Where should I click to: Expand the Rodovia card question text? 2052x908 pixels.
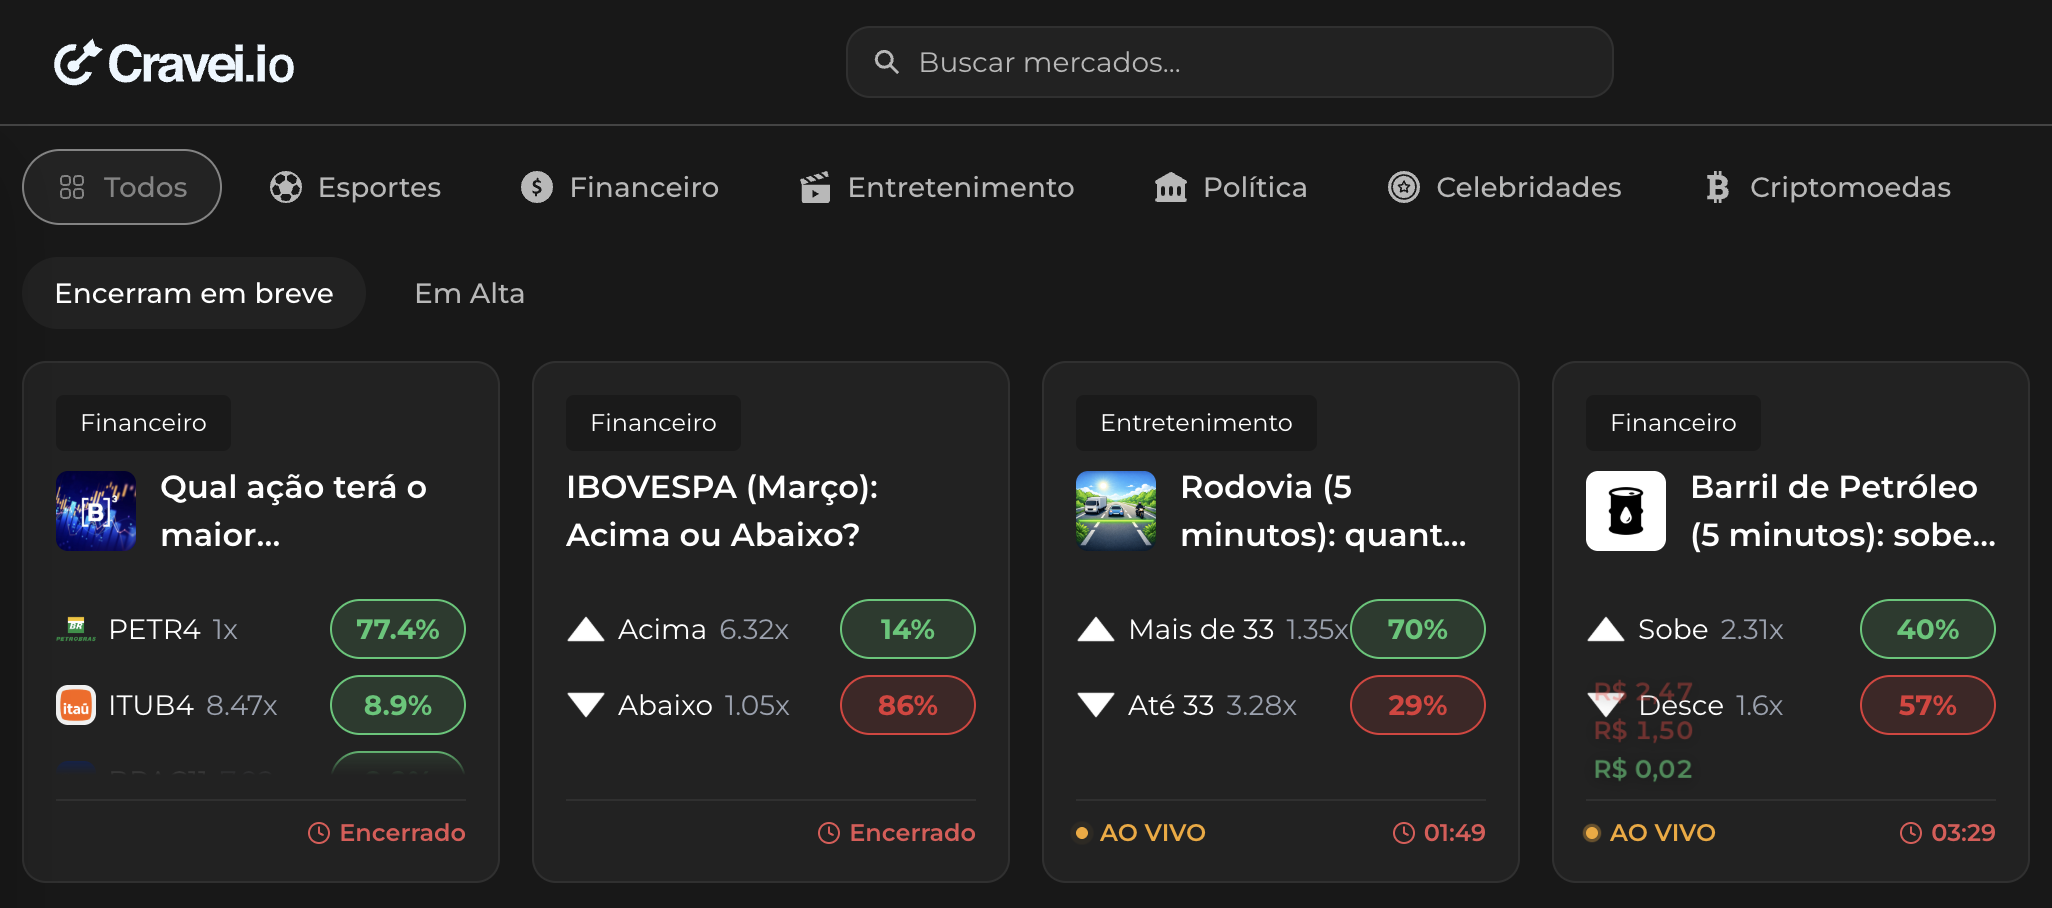(1322, 510)
